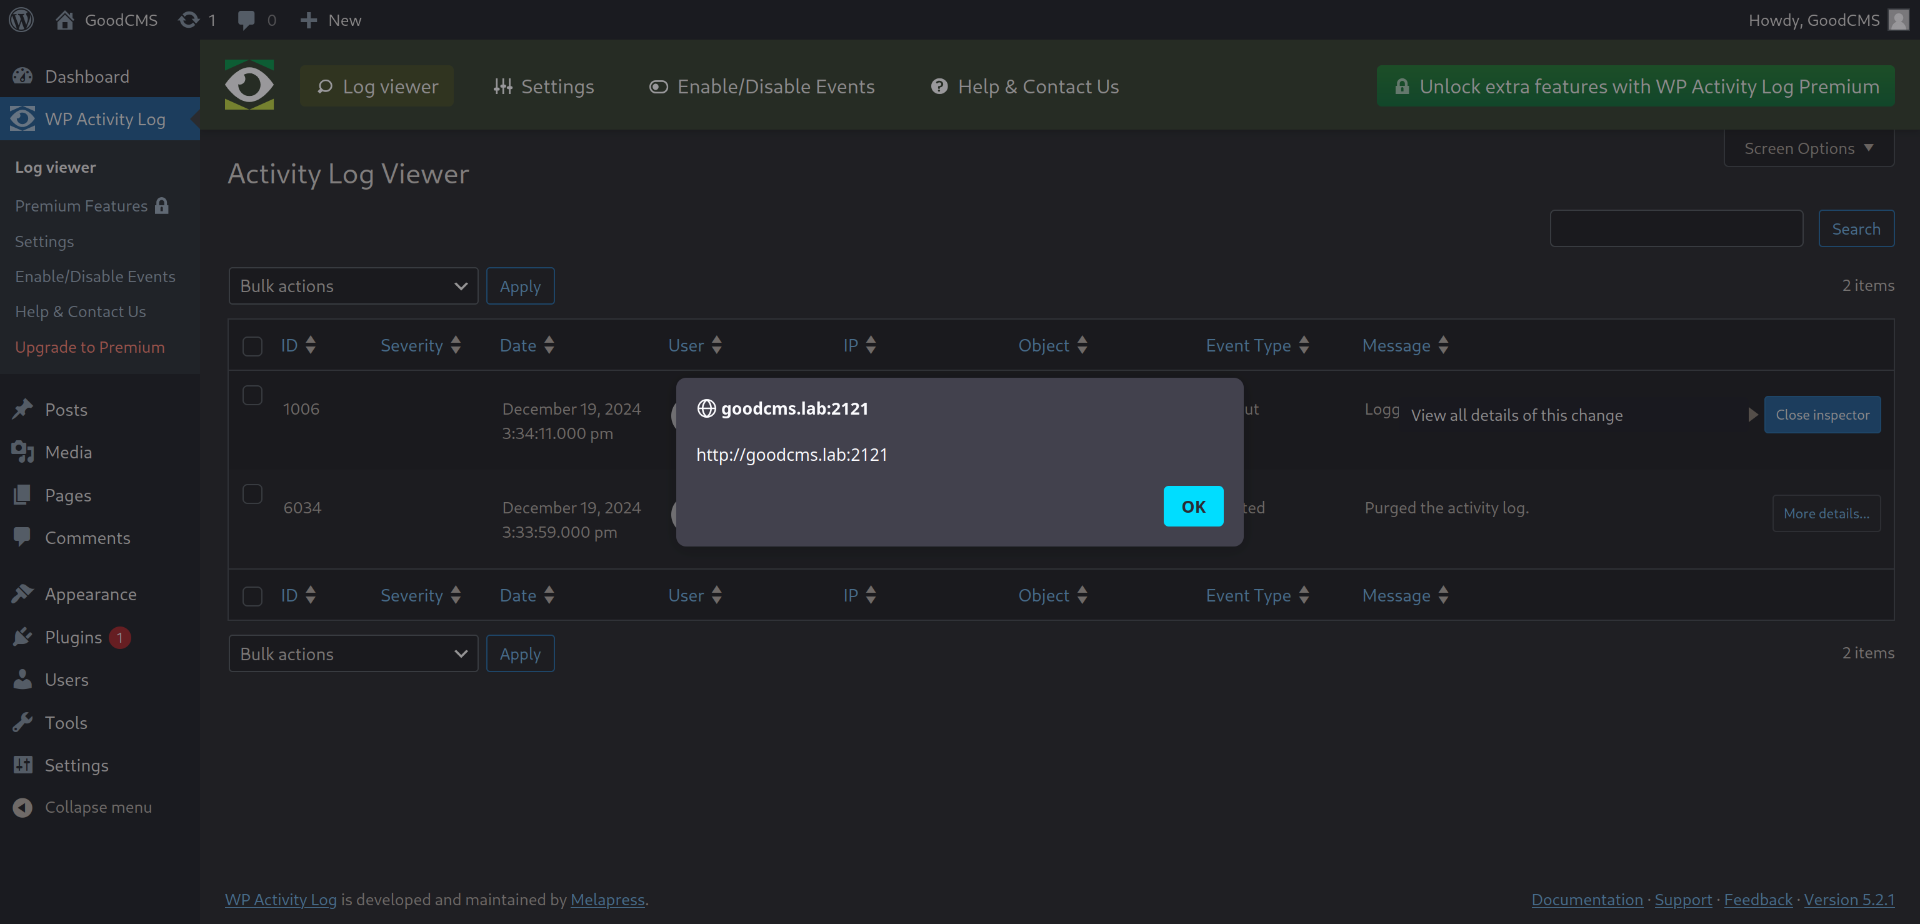Screen dimensions: 1920x924
Task: Switch to Help & Contact Us top tab
Action: pos(1024,86)
